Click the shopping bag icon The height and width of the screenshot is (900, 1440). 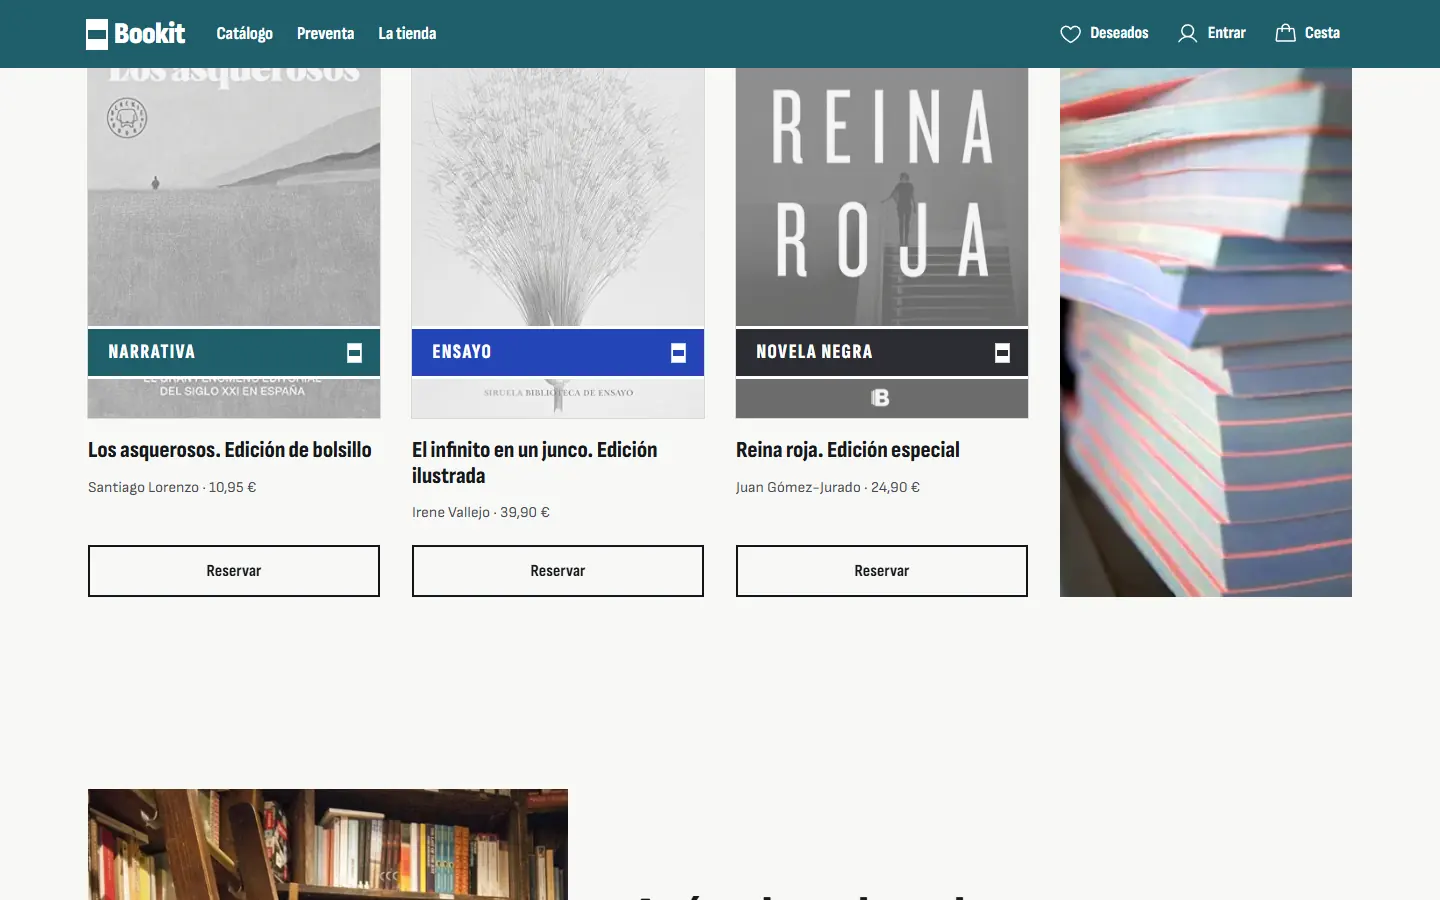pos(1285,33)
